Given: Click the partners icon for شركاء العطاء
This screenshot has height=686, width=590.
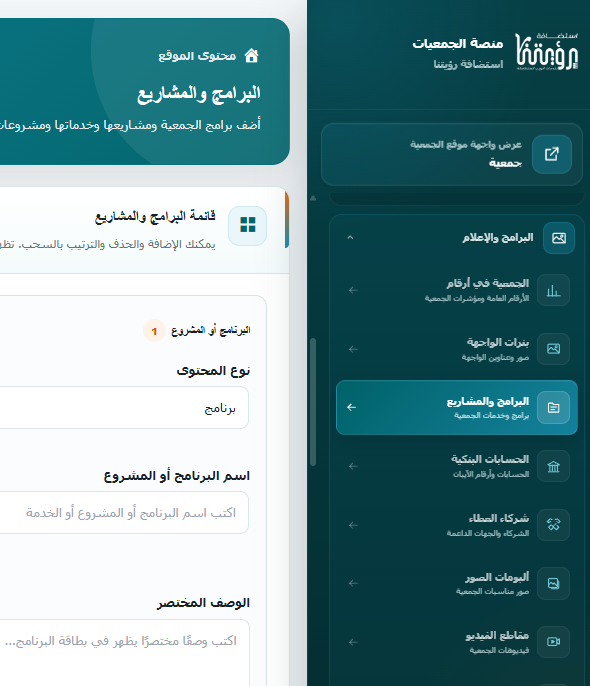Looking at the screenshot, I should pos(553,525).
